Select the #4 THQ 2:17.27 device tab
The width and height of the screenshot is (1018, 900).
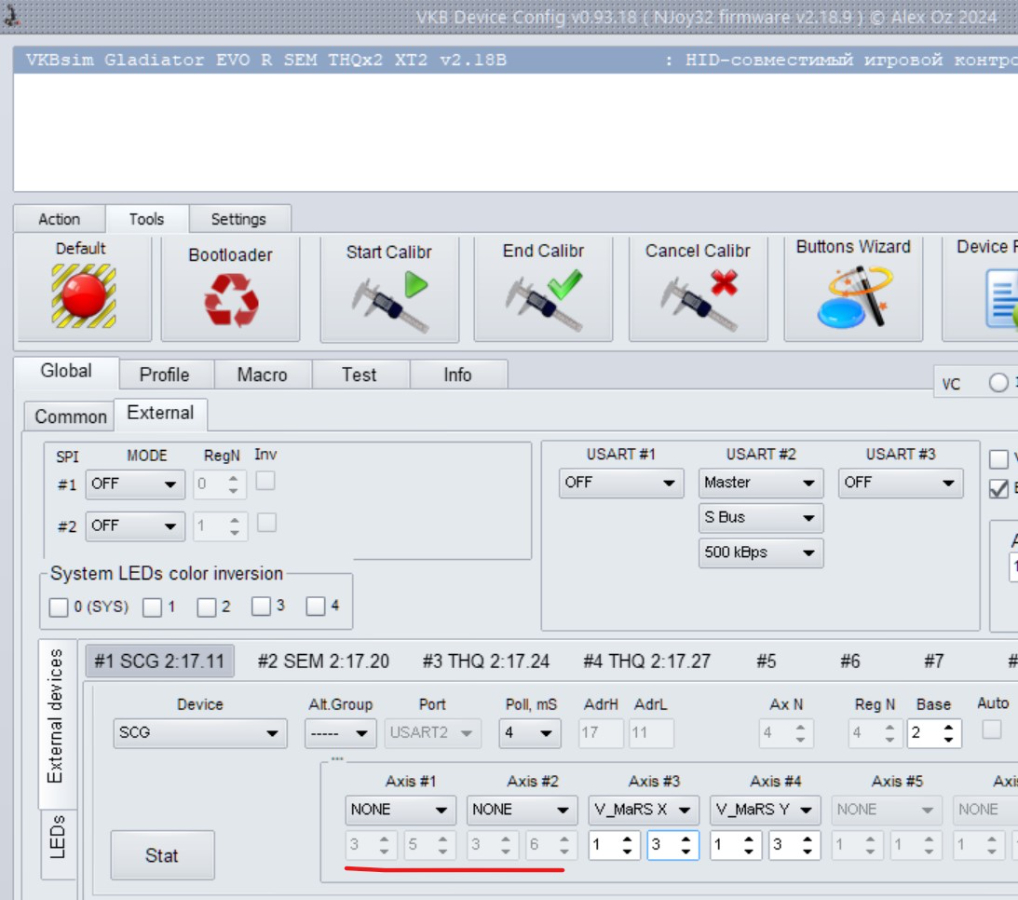[x=647, y=661]
